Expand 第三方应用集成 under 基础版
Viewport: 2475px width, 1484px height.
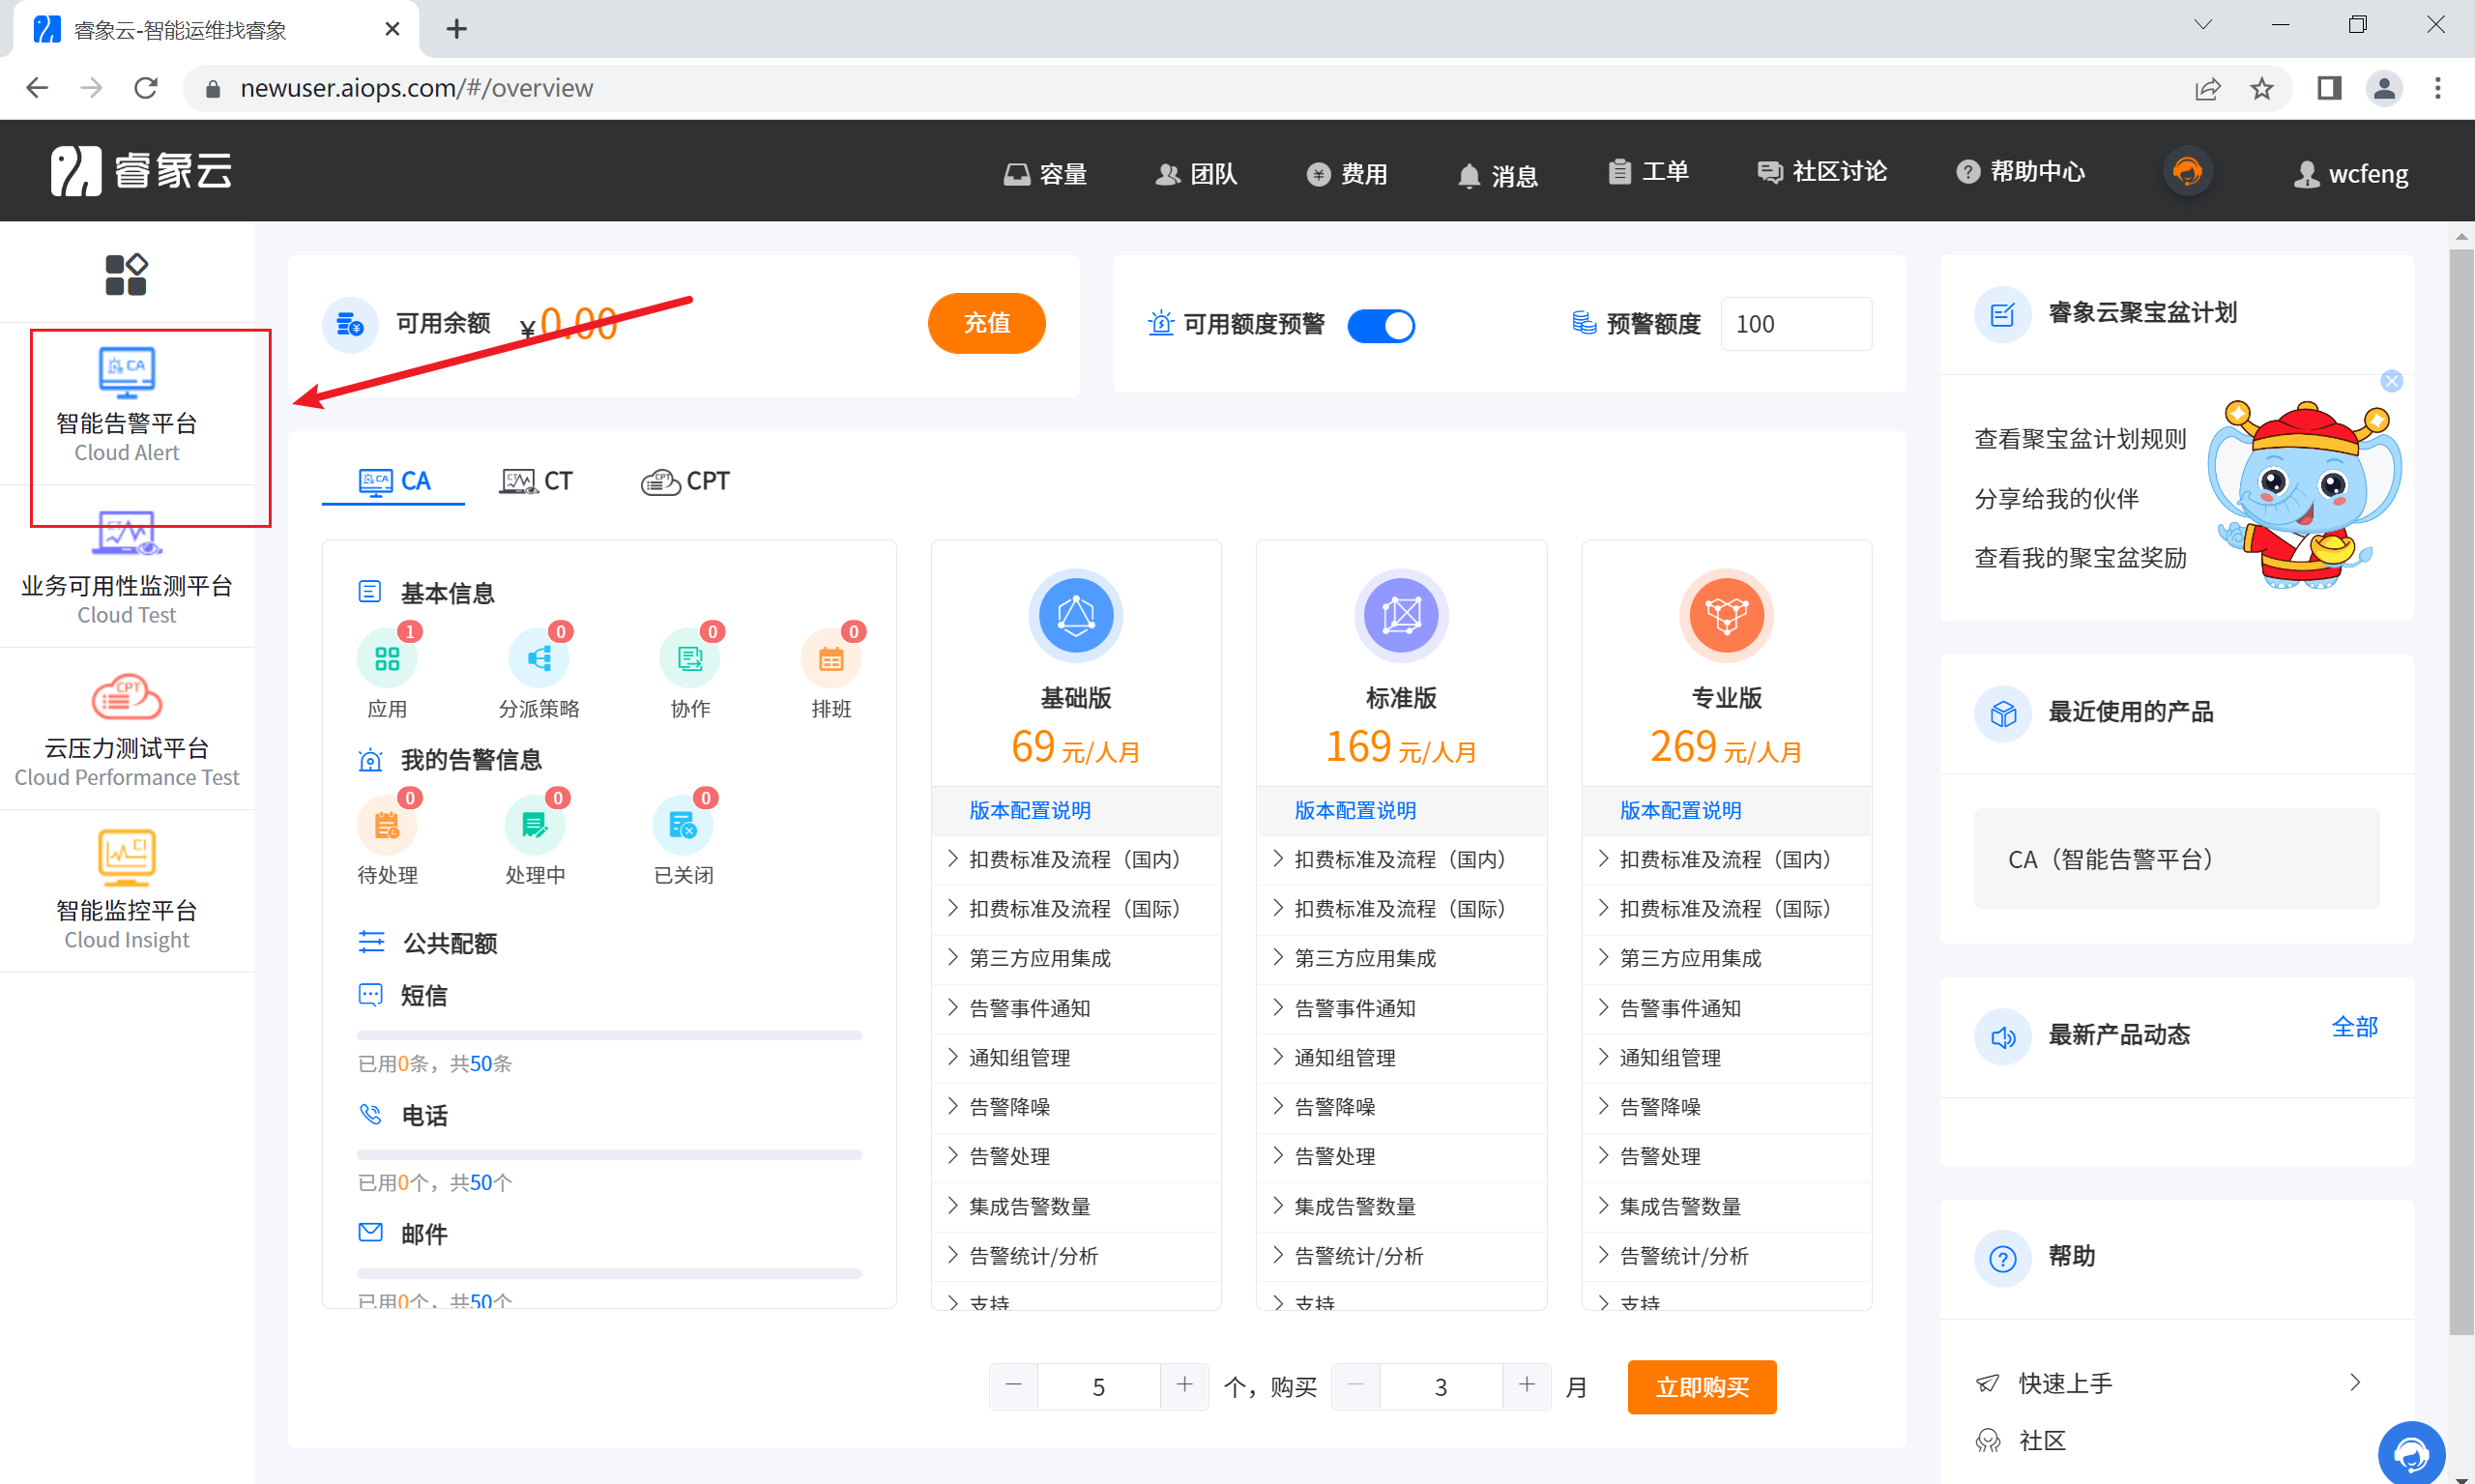(1076, 959)
